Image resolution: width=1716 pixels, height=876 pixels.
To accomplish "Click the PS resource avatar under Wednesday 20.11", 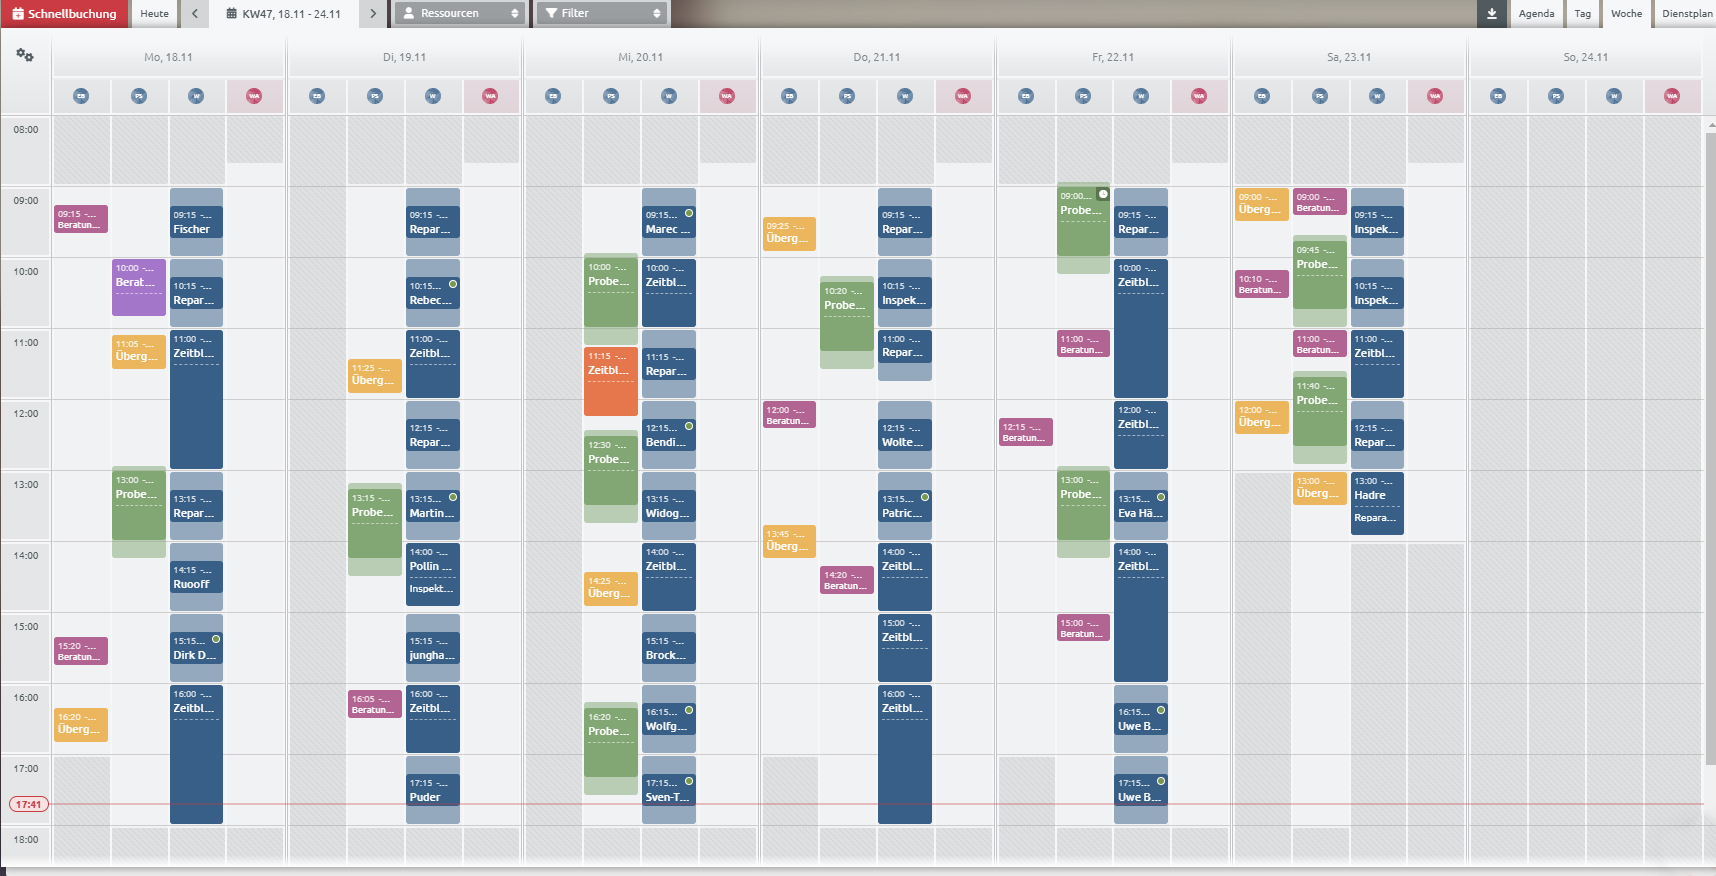I will (611, 96).
